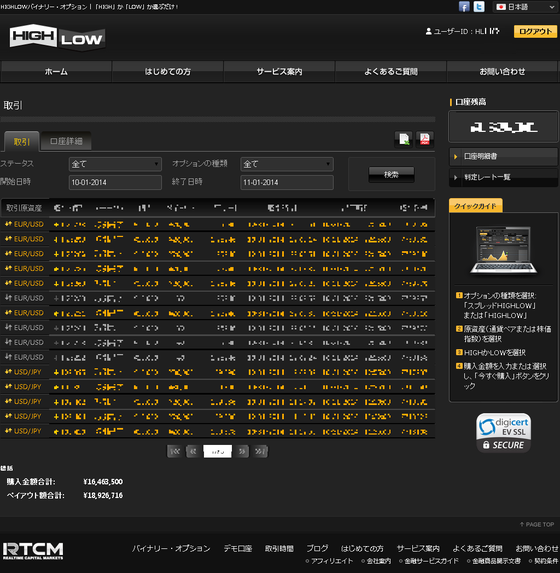Screen dimensions: 560x573
Task: Open the 日本語 language dropdown
Action: 525,7
